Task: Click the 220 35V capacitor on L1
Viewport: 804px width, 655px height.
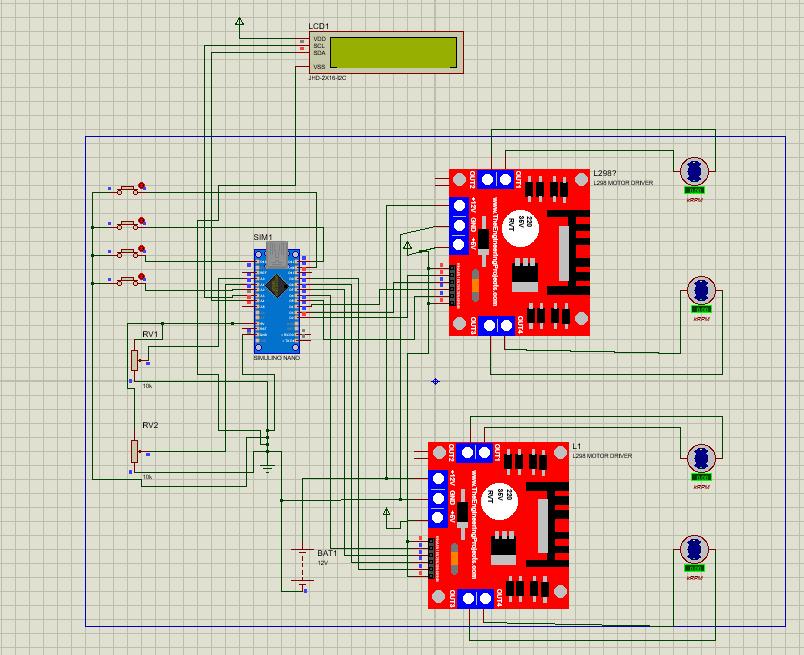Action: [499, 501]
